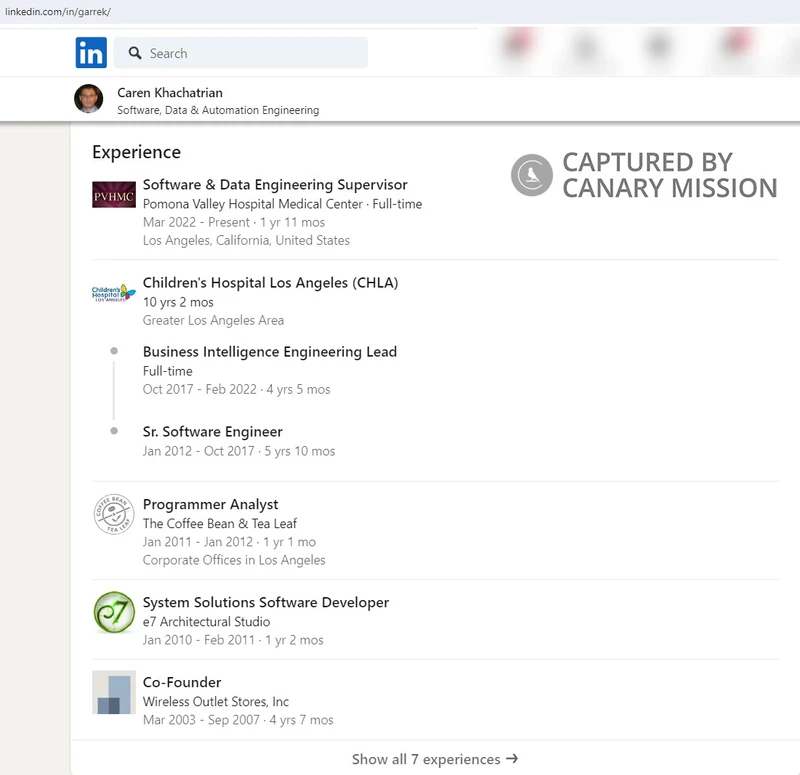Click the Mar 2003 - Sep 2007 date line

click(238, 720)
